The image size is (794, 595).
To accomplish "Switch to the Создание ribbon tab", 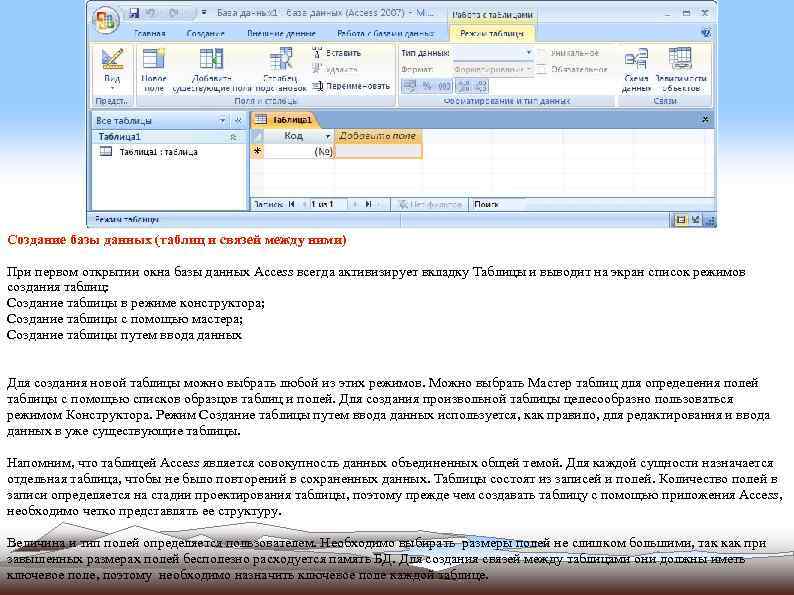I will click(x=205, y=34).
